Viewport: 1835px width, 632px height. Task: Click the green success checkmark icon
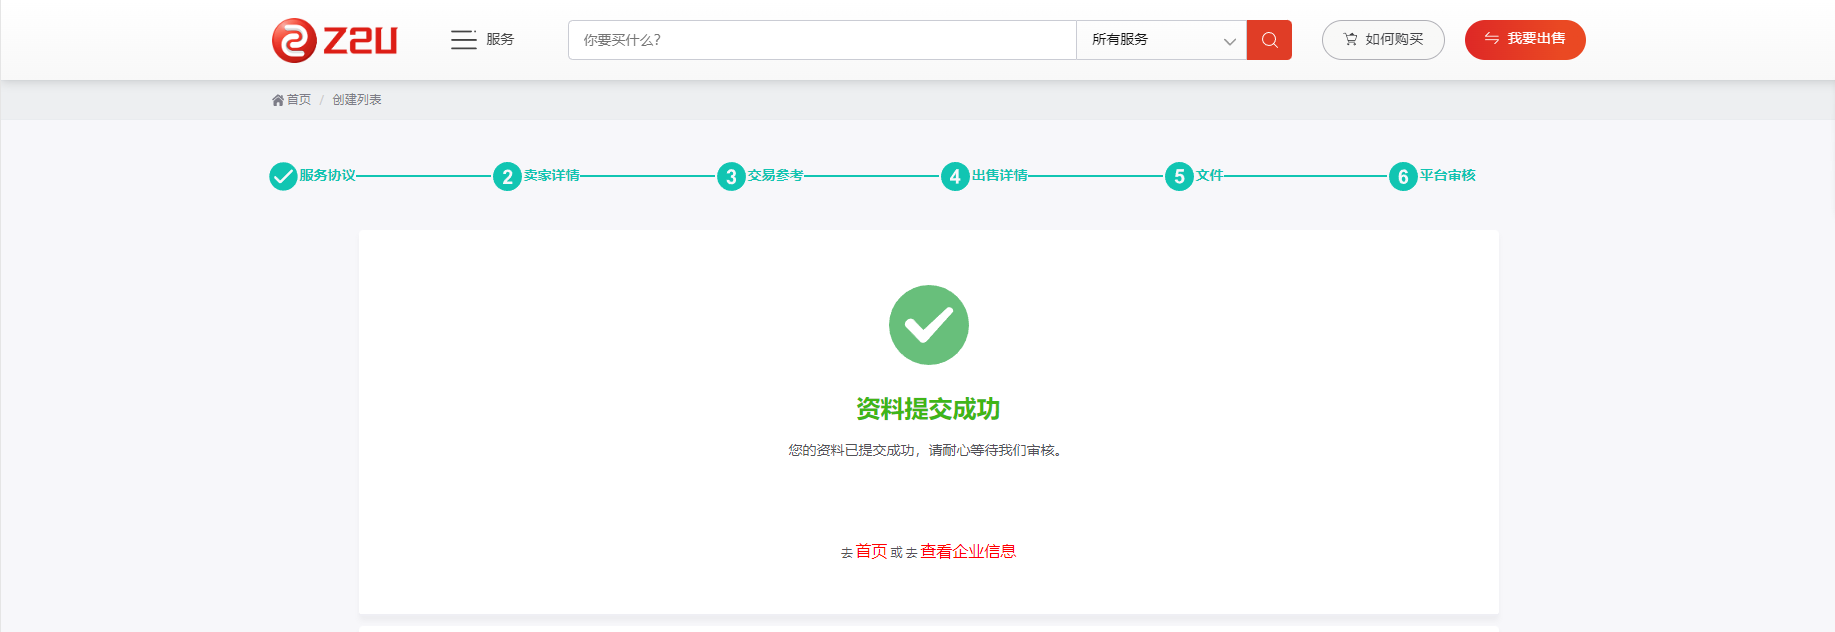pos(928,325)
